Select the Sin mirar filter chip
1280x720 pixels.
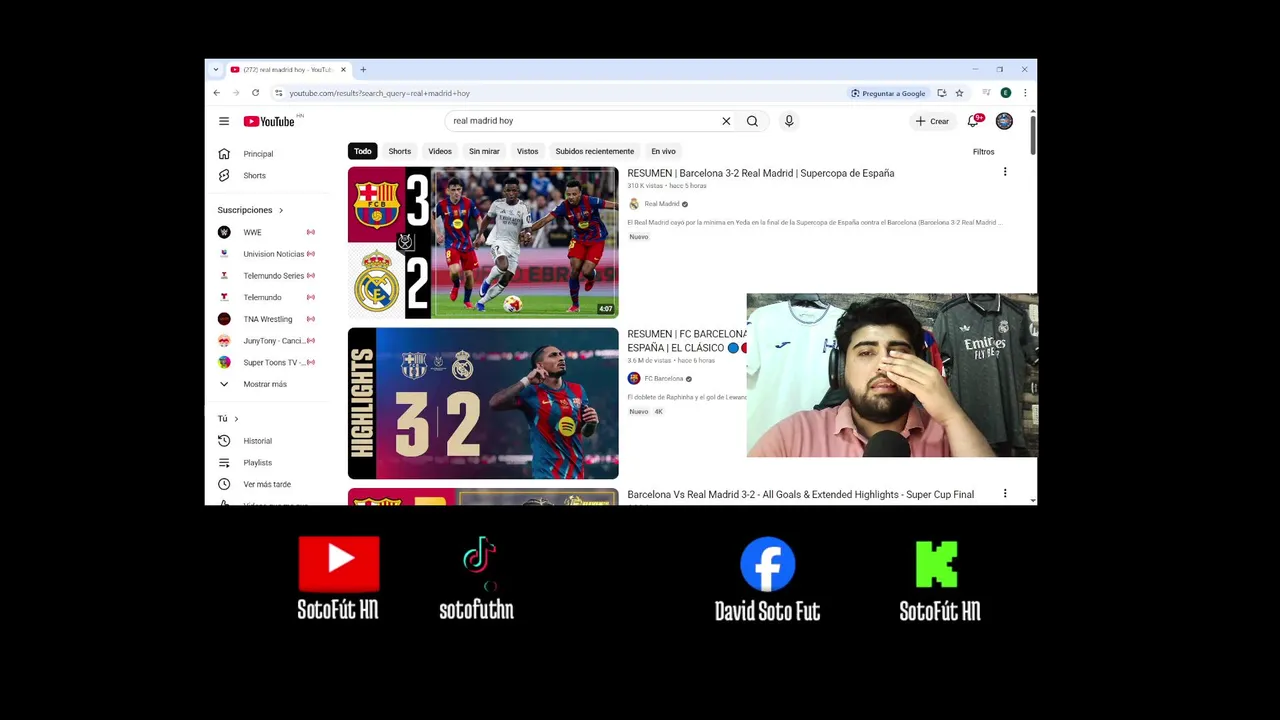[484, 151]
